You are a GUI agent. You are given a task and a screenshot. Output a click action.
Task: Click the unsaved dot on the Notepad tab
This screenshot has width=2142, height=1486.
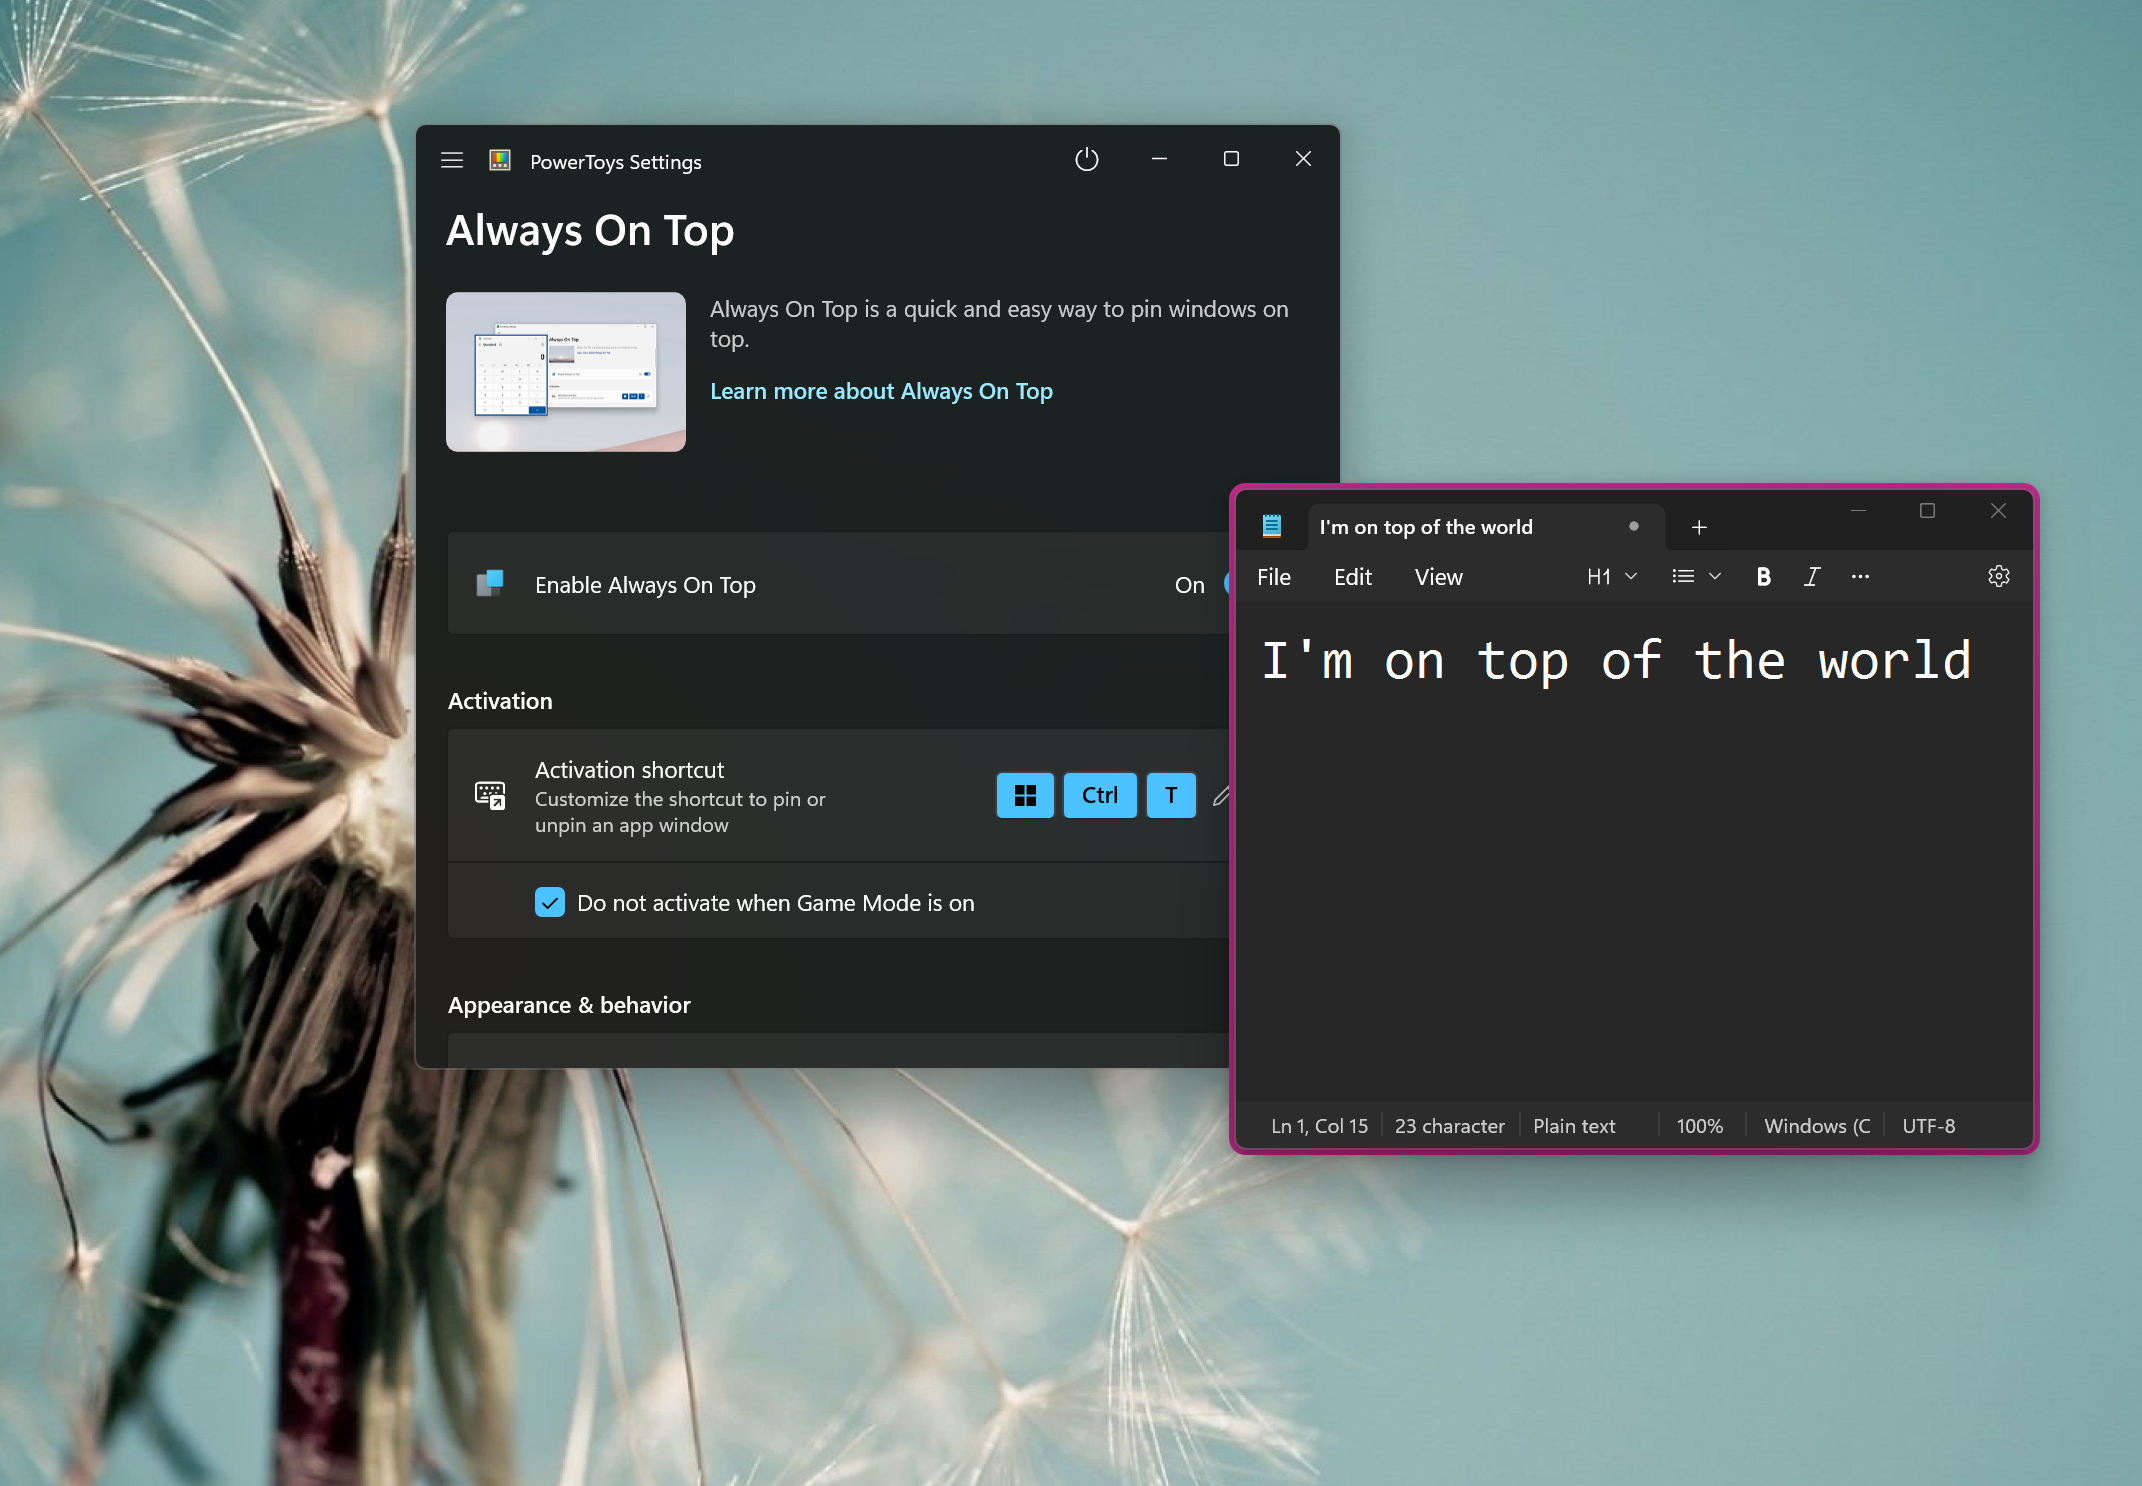click(1634, 526)
